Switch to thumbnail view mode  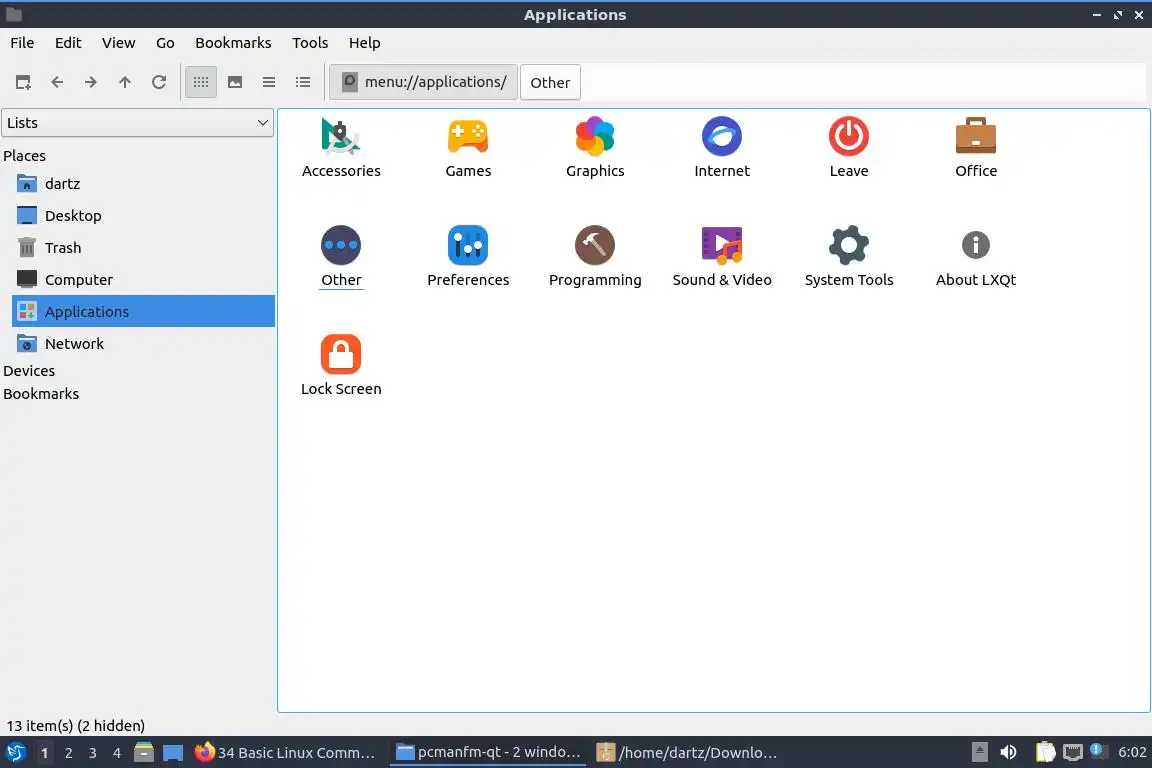235,82
